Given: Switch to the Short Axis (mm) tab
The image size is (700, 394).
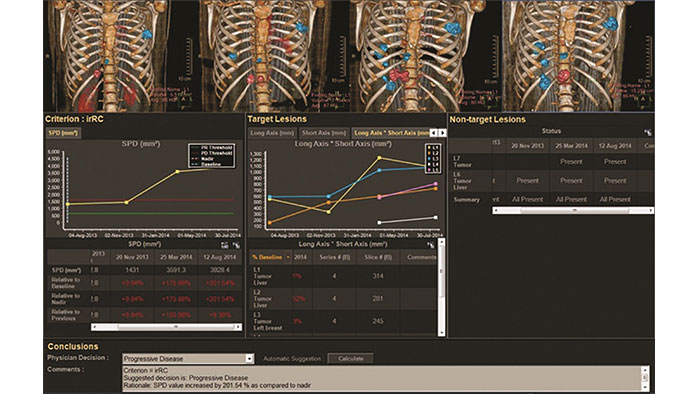Looking at the screenshot, I should point(324,133).
